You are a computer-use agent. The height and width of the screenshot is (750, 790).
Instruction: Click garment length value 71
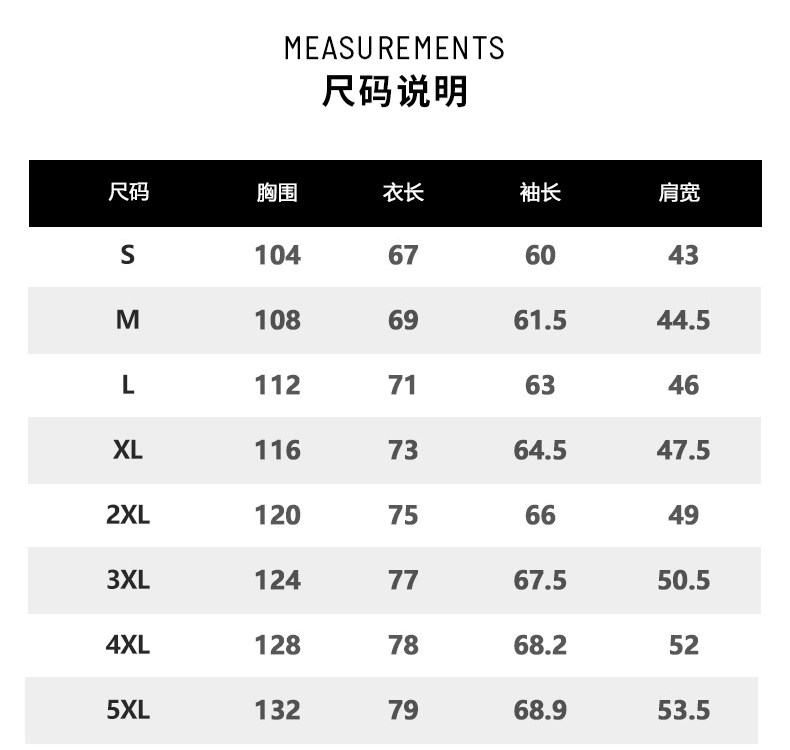point(402,385)
